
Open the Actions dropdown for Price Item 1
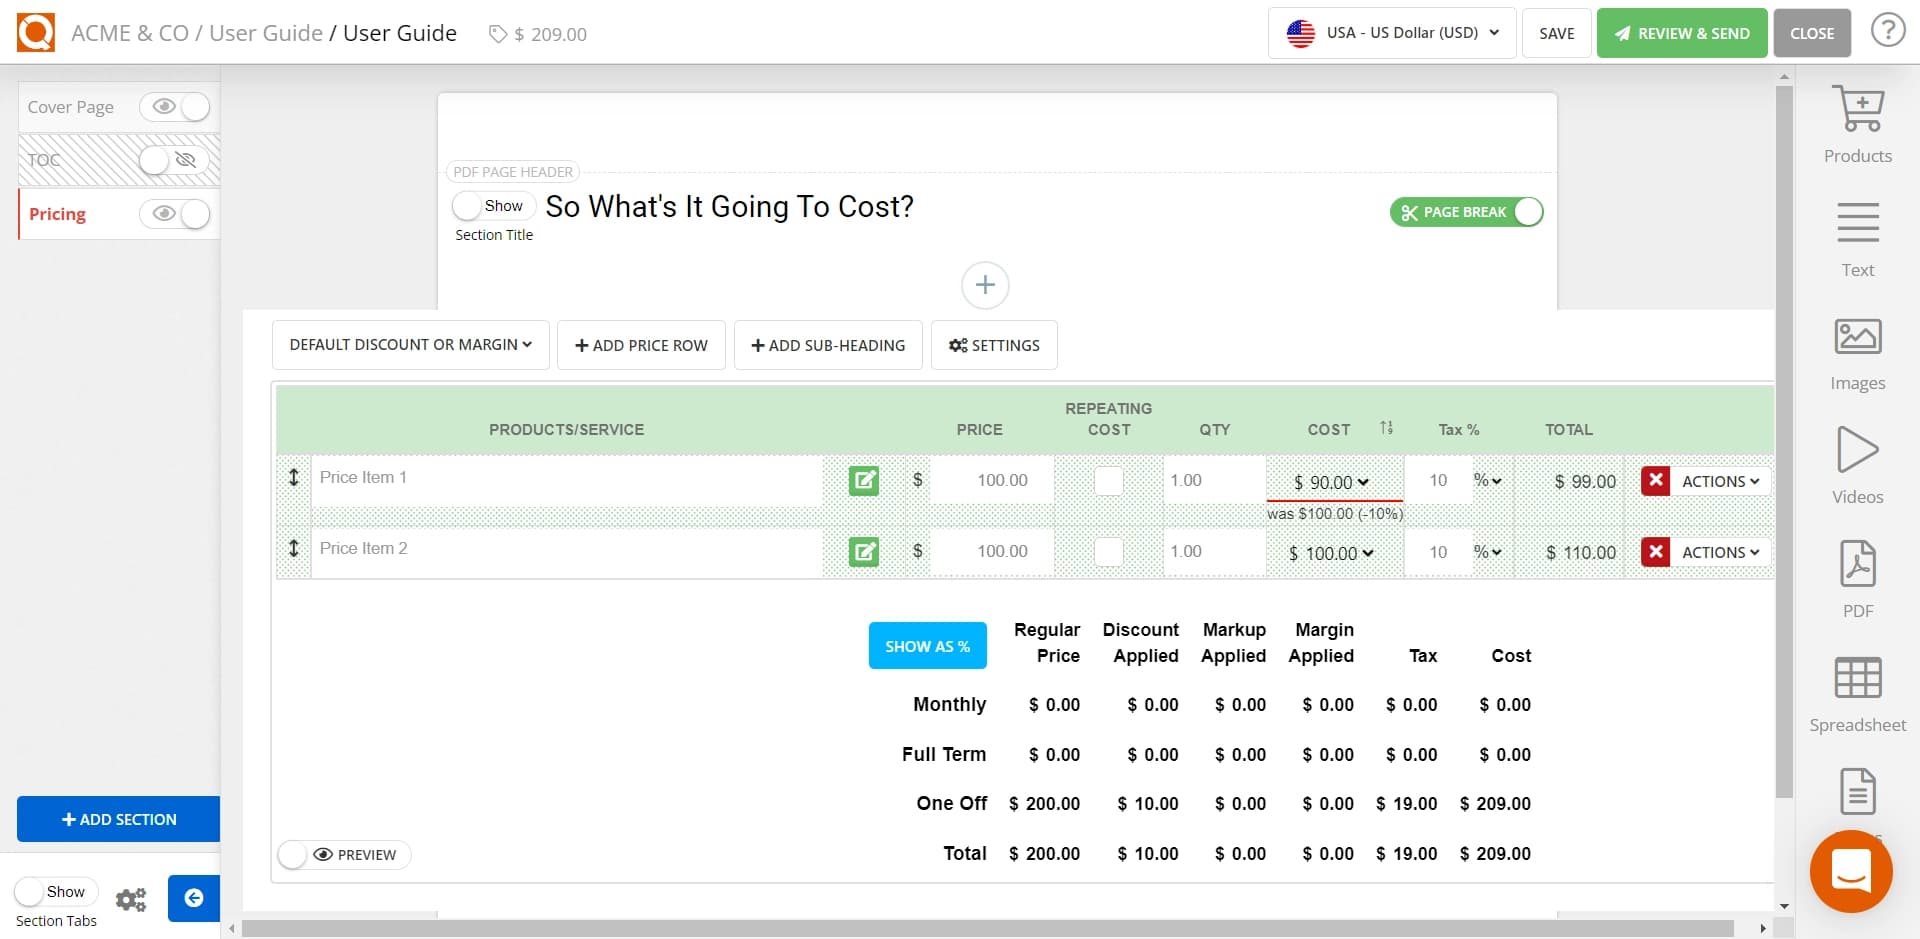(1714, 480)
